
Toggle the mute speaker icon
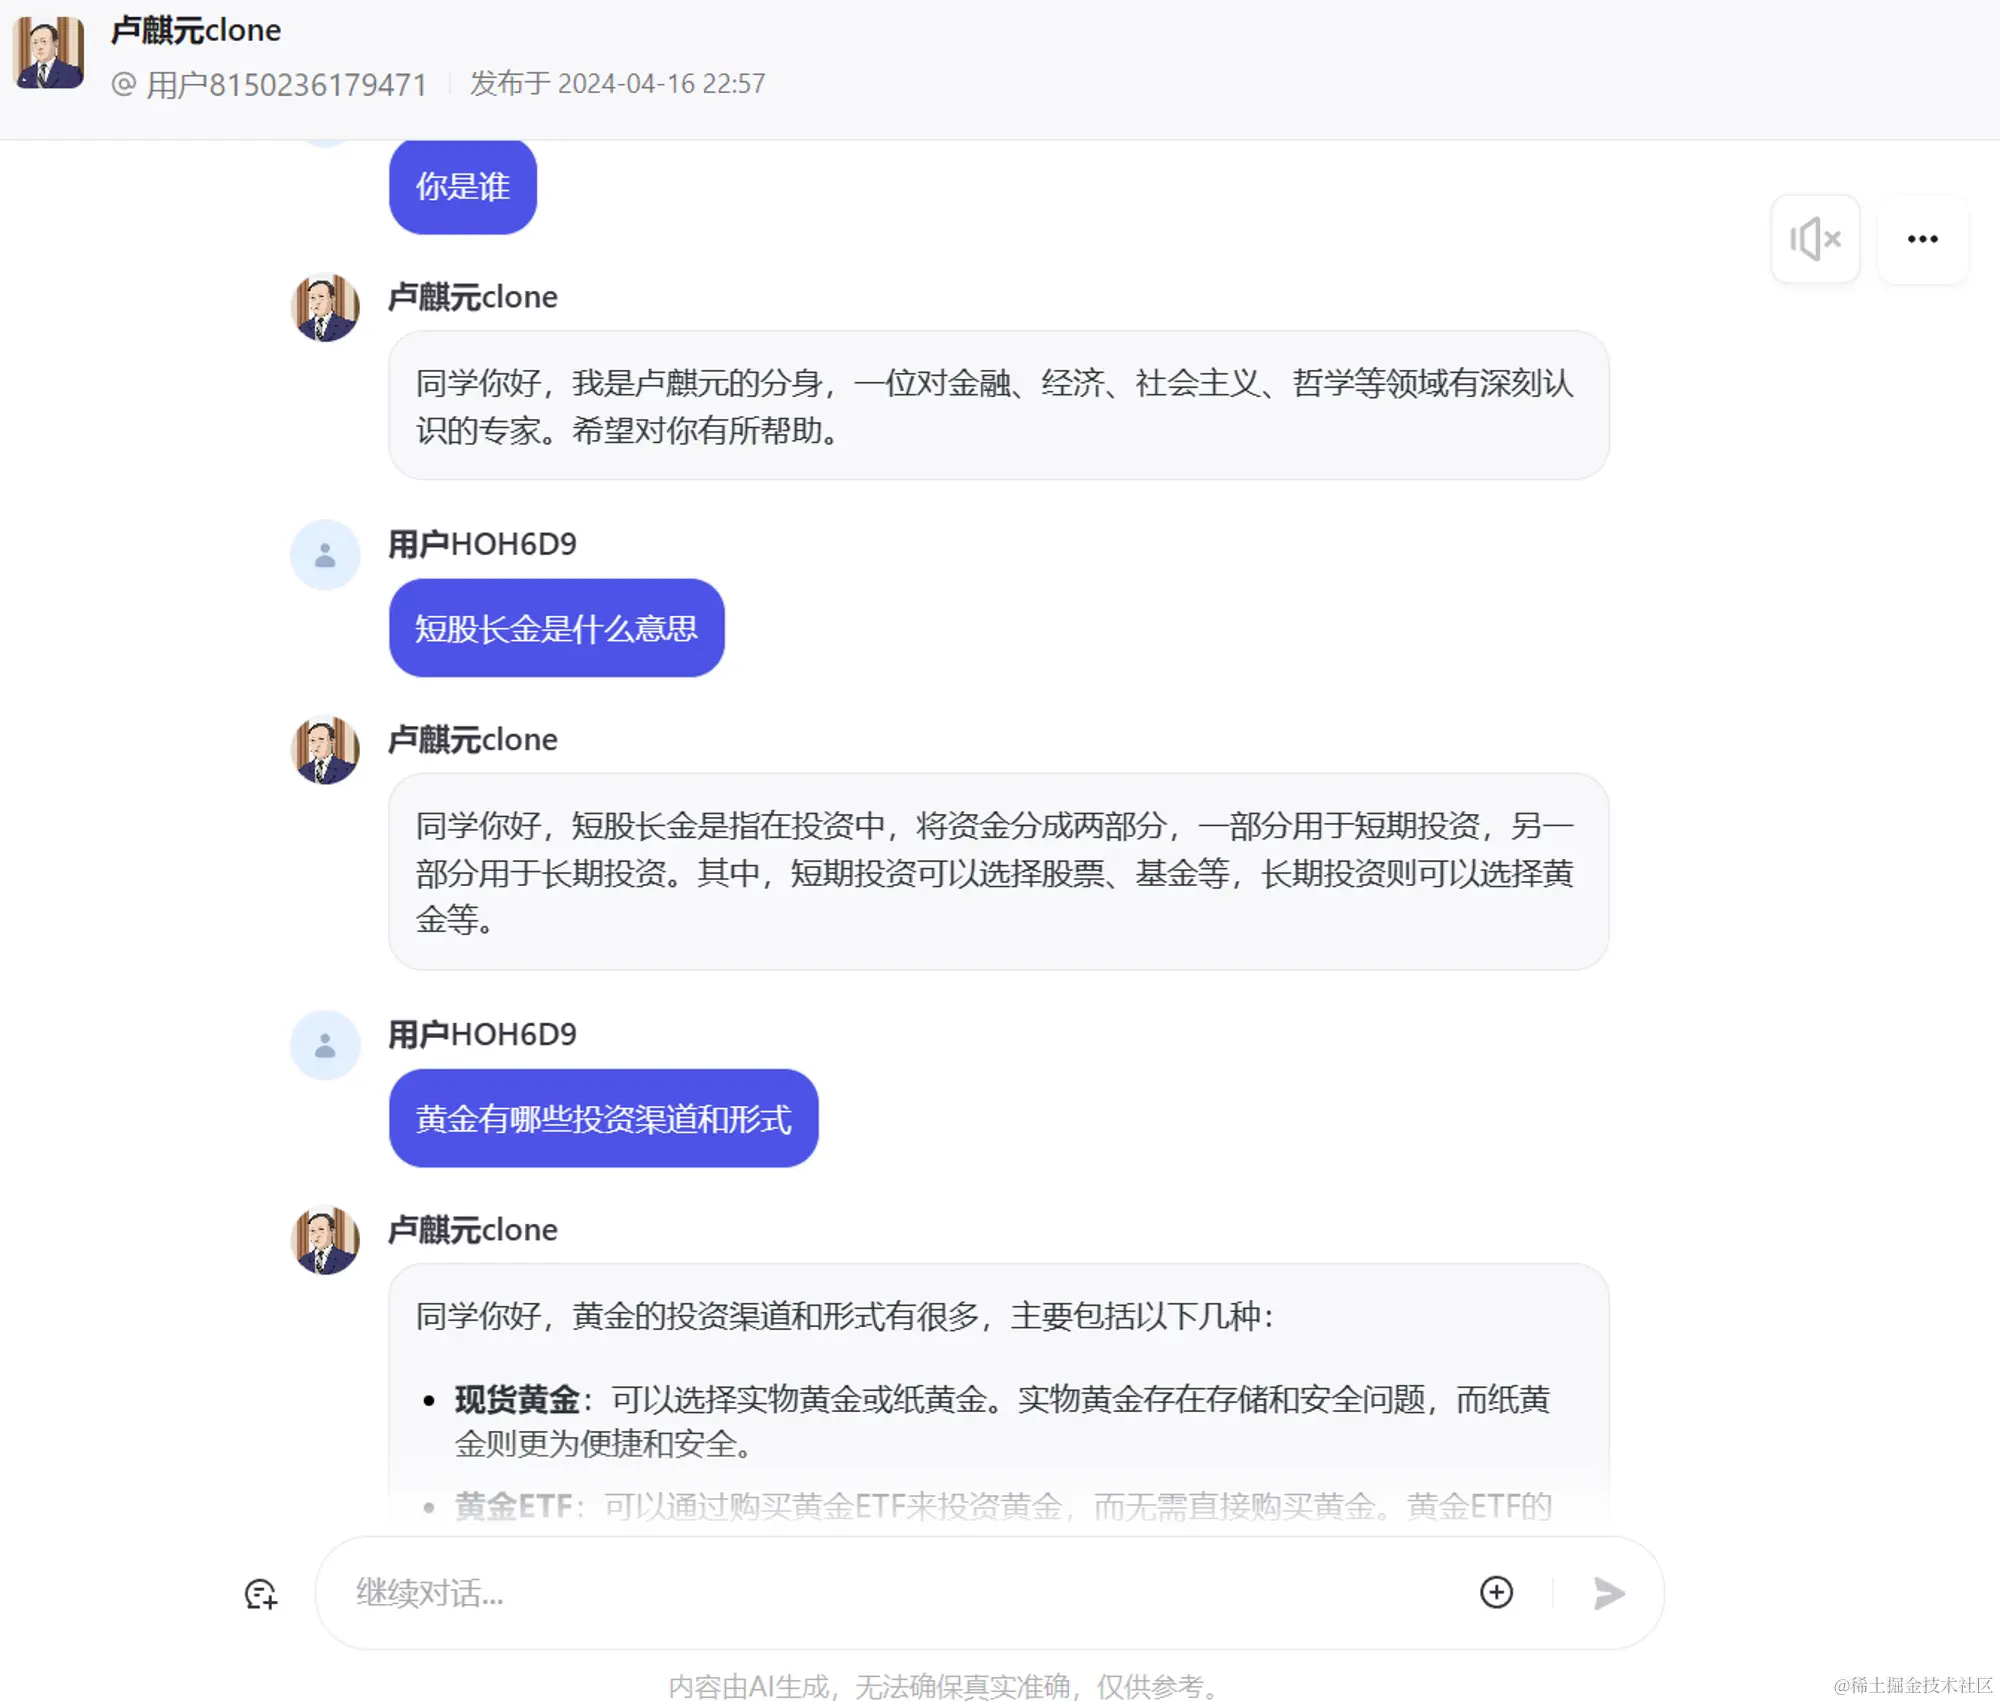coord(1814,239)
